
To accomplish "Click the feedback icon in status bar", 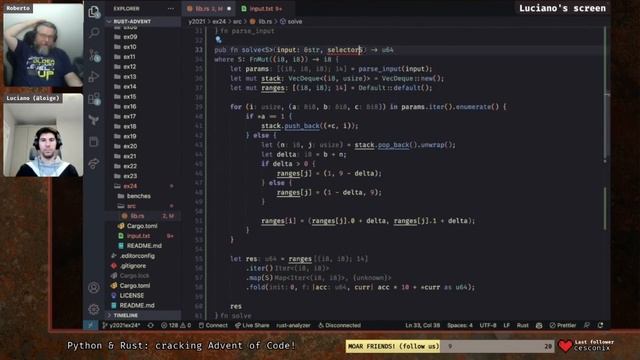I will pos(587,325).
